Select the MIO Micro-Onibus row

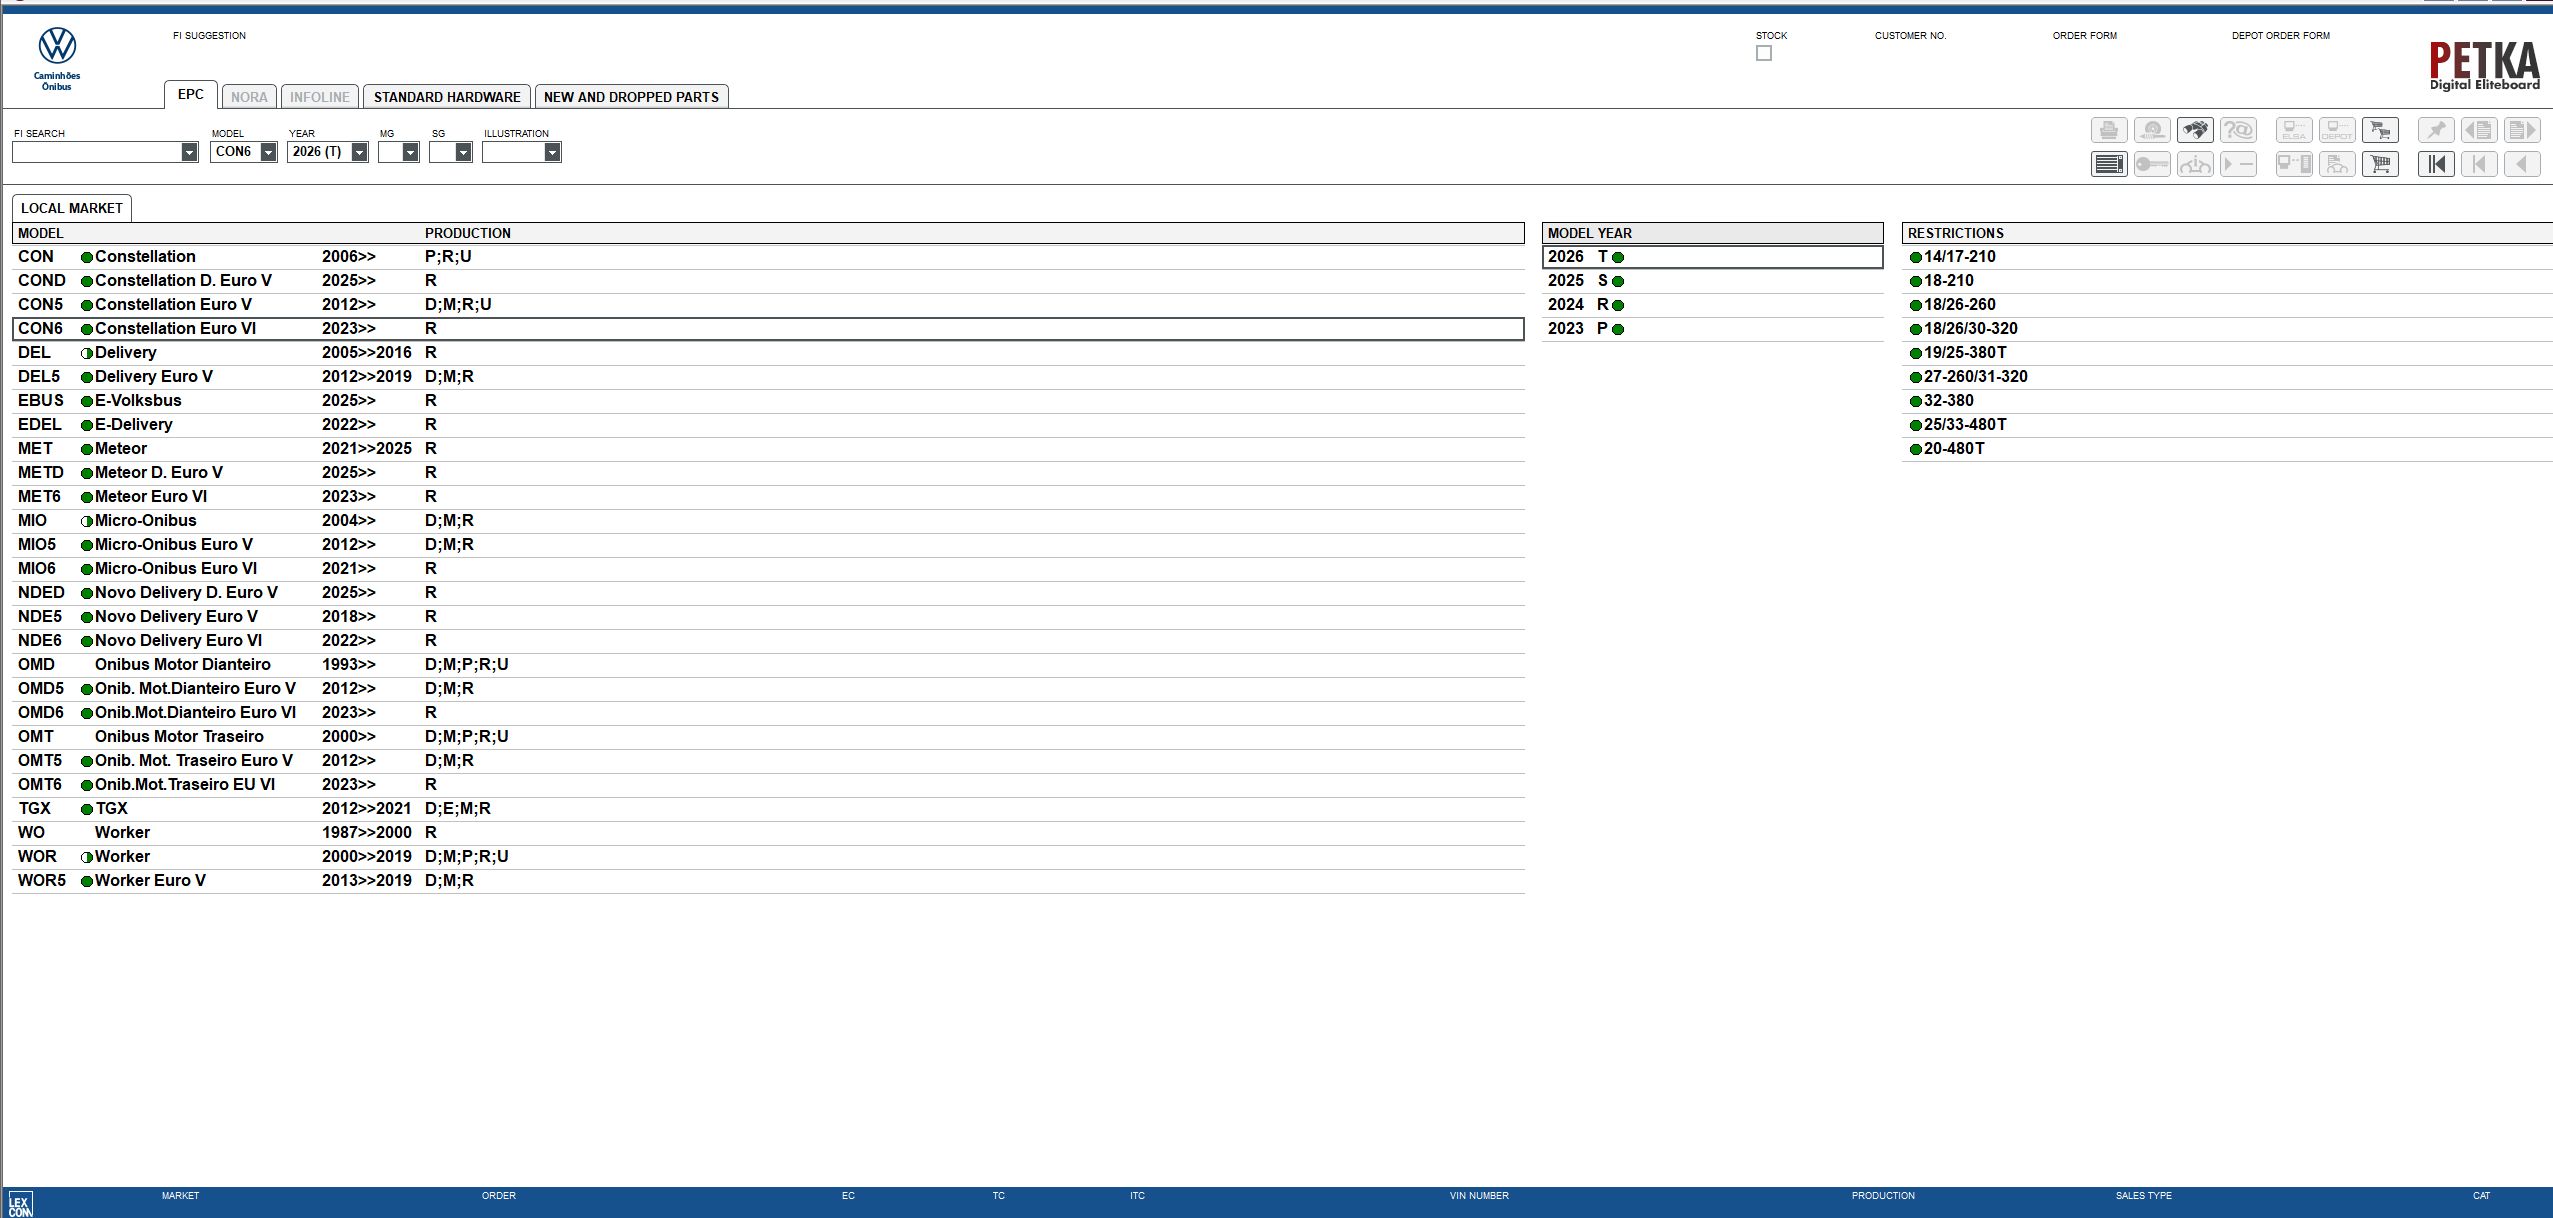pos(768,521)
